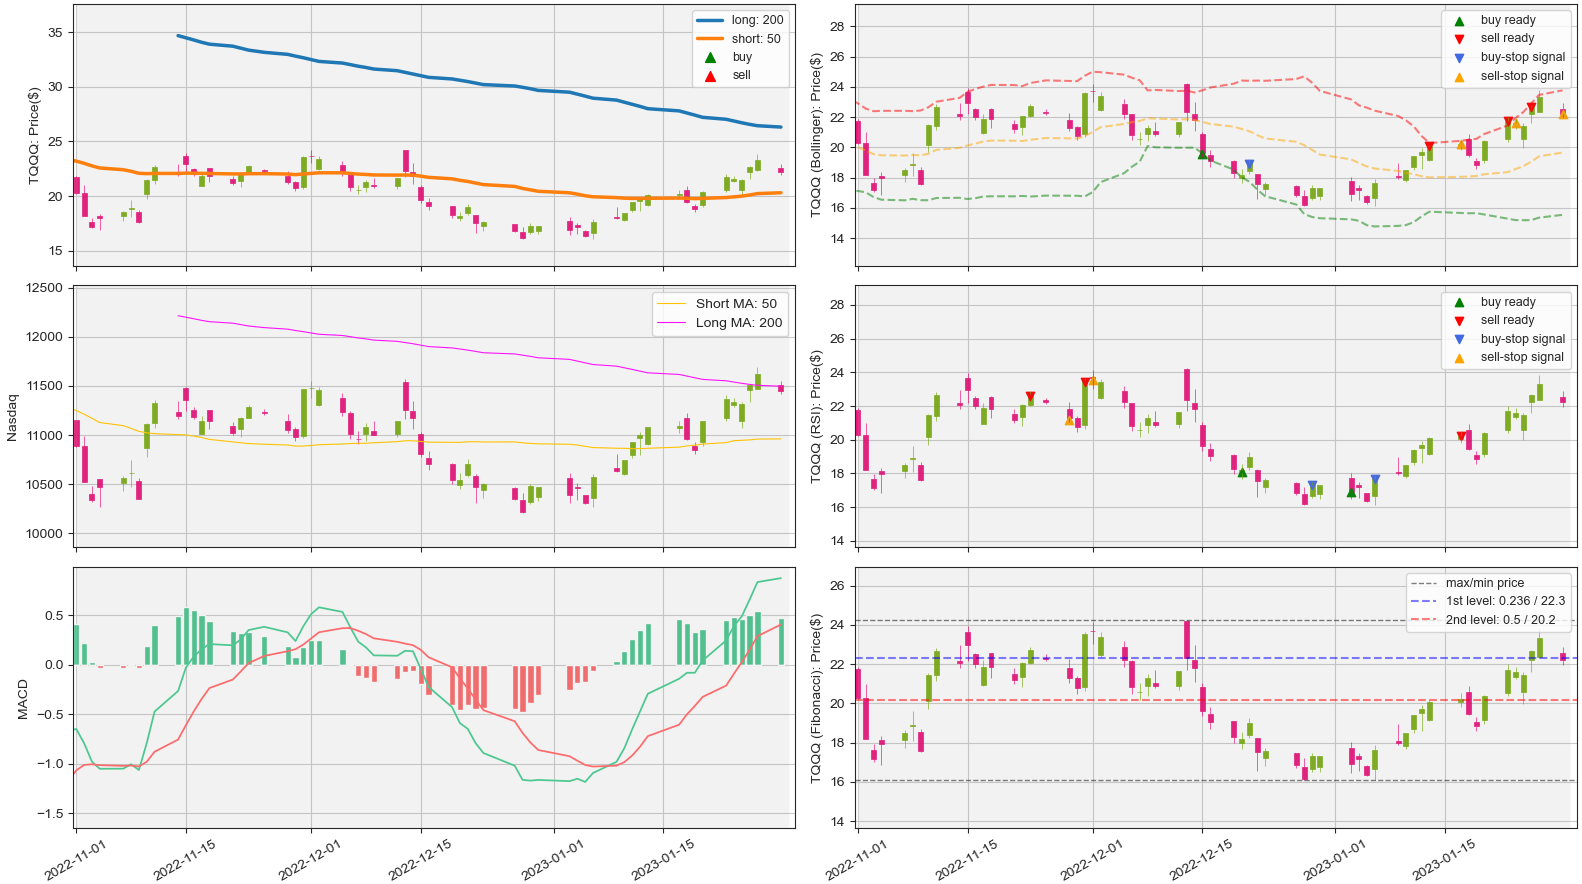Click the 'MACD' axis label
Image resolution: width=1582 pixels, height=884 pixels.
pos(23,699)
